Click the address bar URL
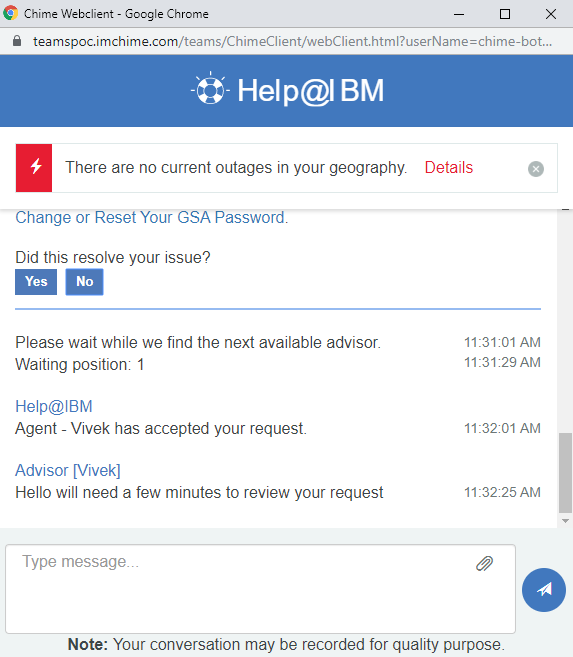 point(292,41)
